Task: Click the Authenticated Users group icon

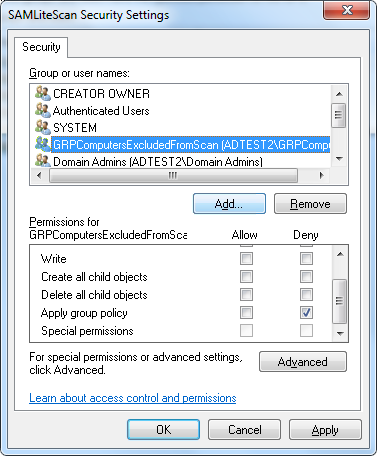Action: (43, 110)
